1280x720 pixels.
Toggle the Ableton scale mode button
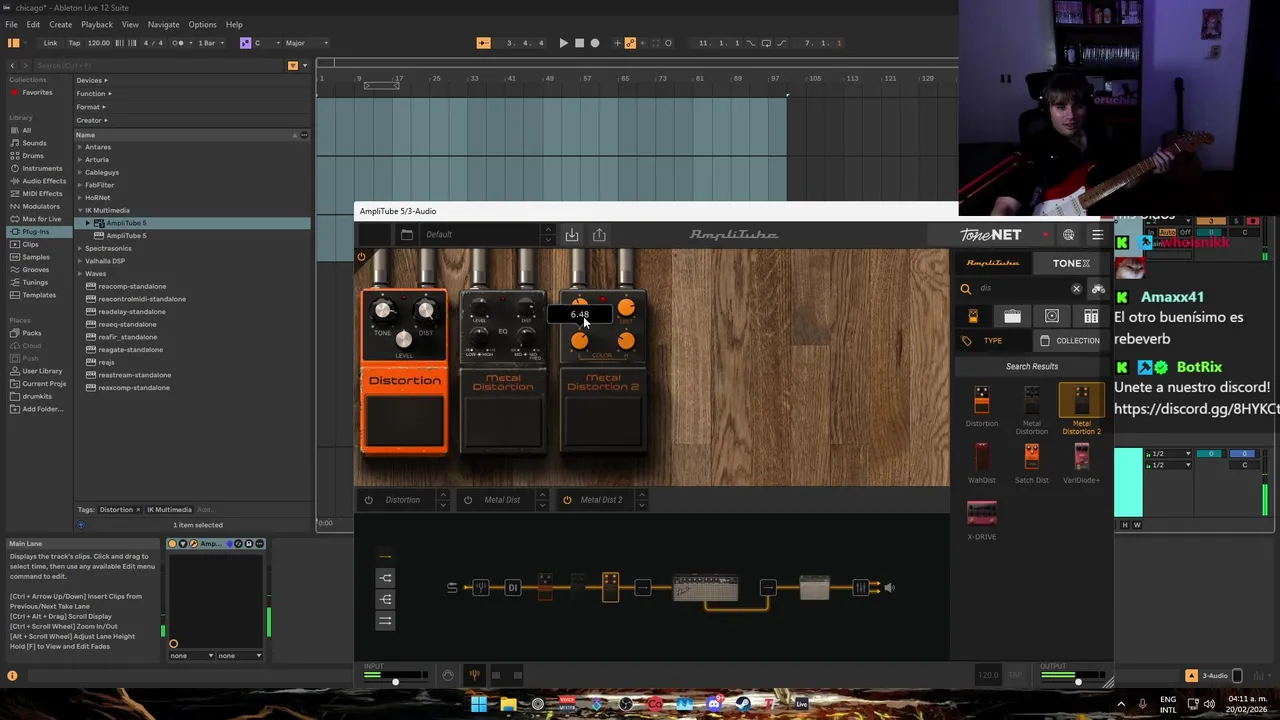(245, 43)
